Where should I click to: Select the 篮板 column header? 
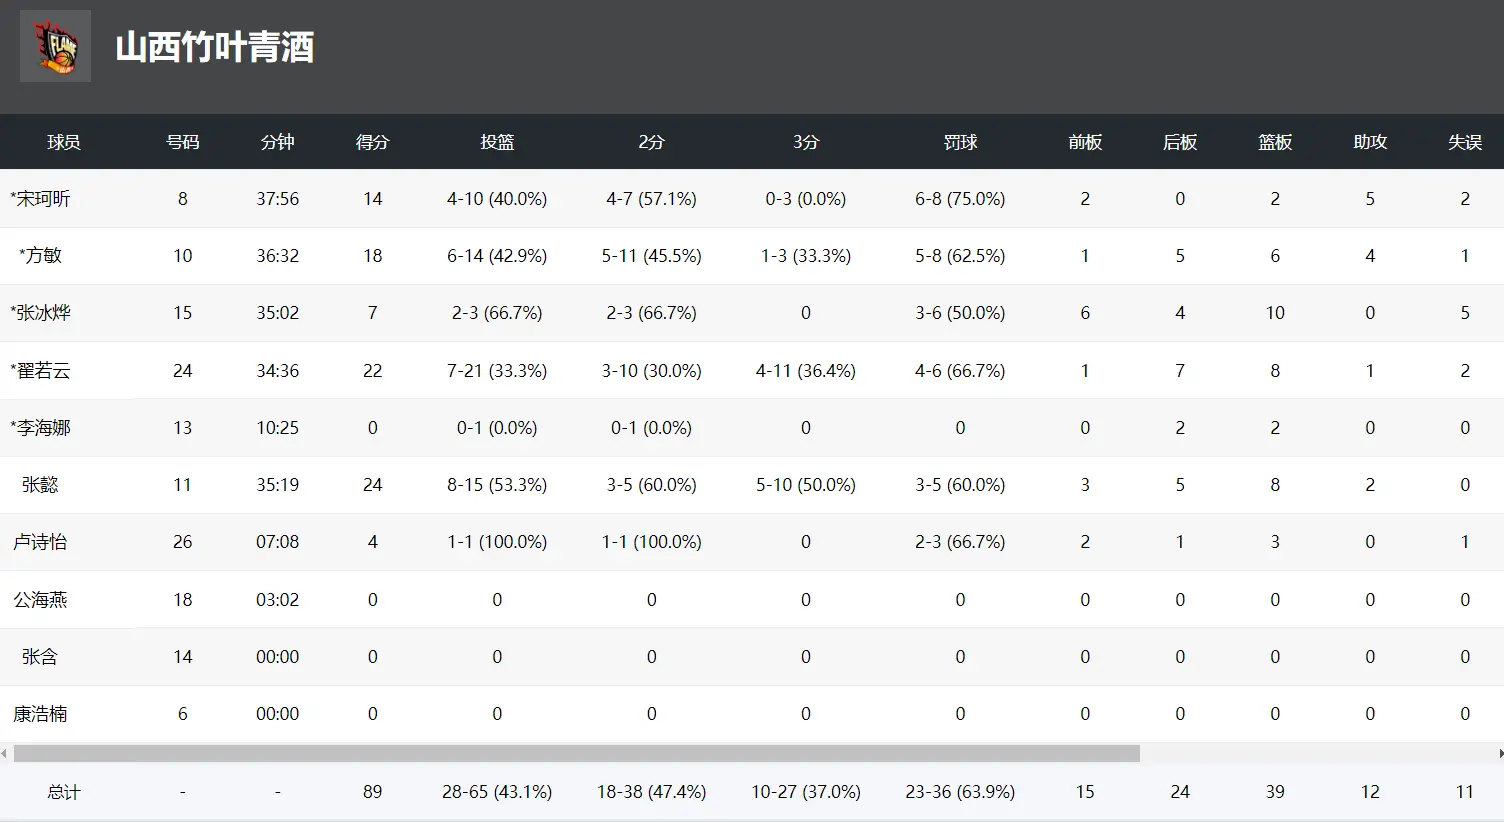point(1275,142)
